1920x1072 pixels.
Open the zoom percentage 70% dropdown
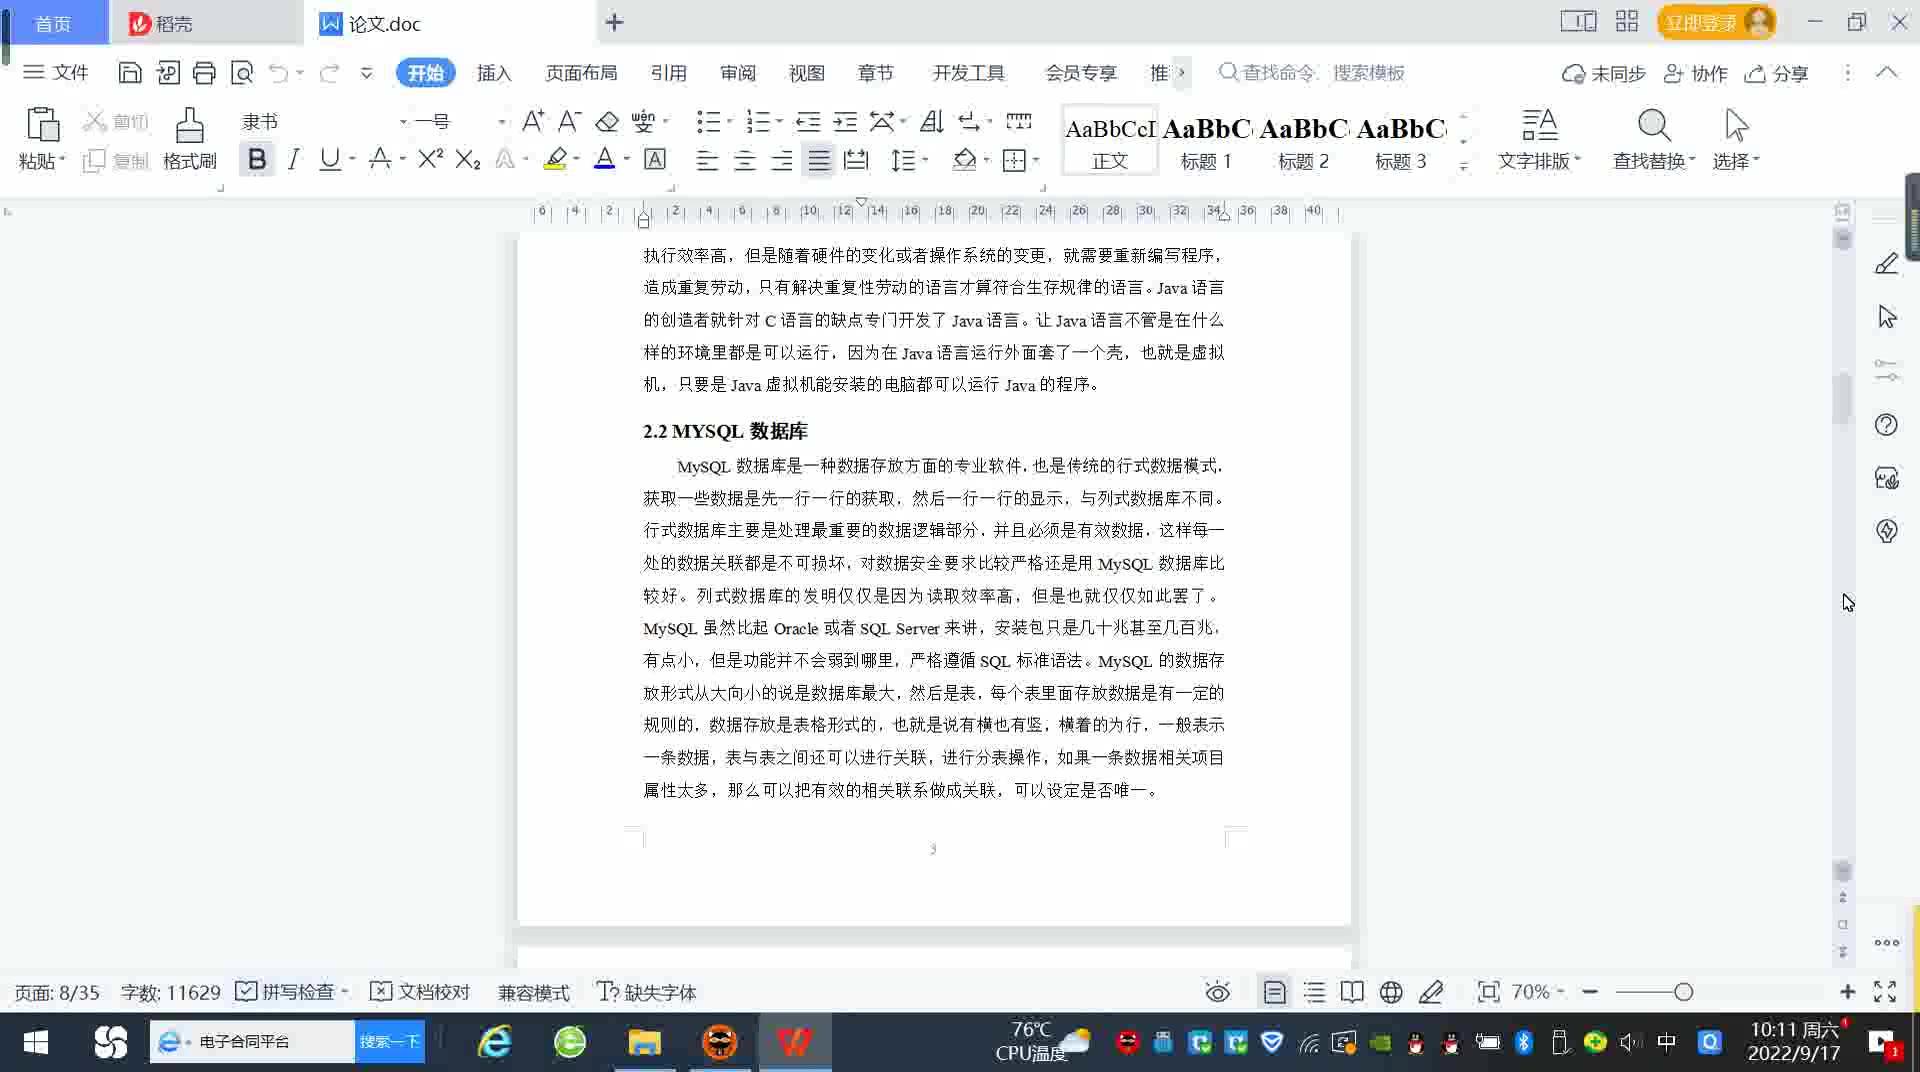click(1537, 992)
